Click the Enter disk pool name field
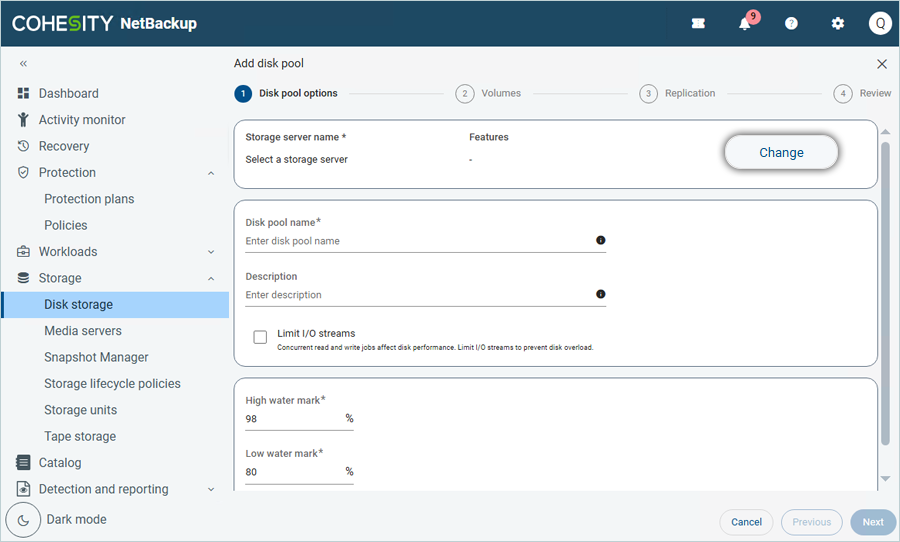The image size is (900, 542). click(418, 241)
